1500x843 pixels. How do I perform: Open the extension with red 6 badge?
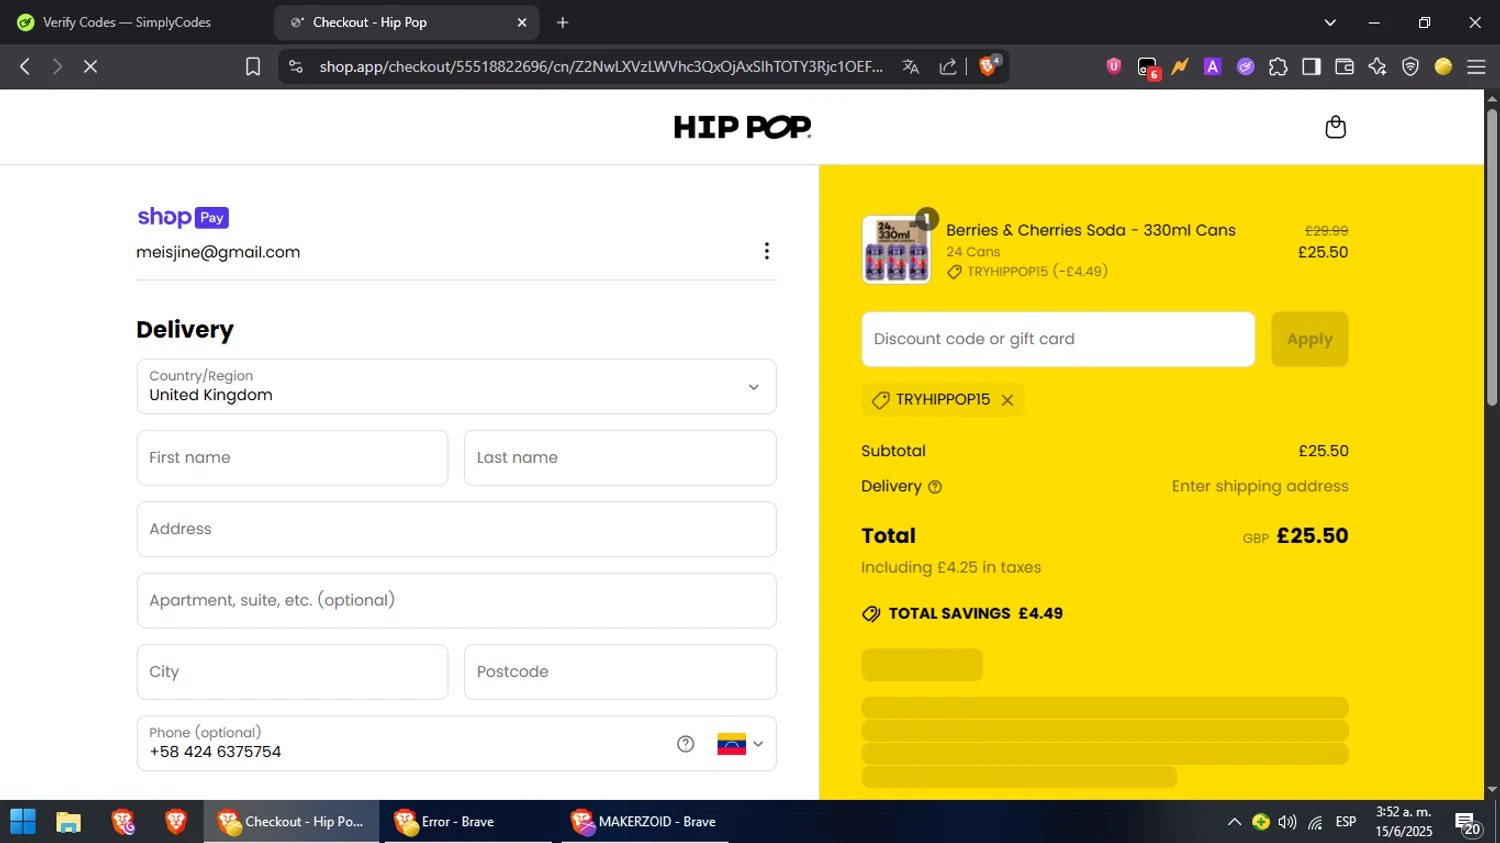[1148, 67]
